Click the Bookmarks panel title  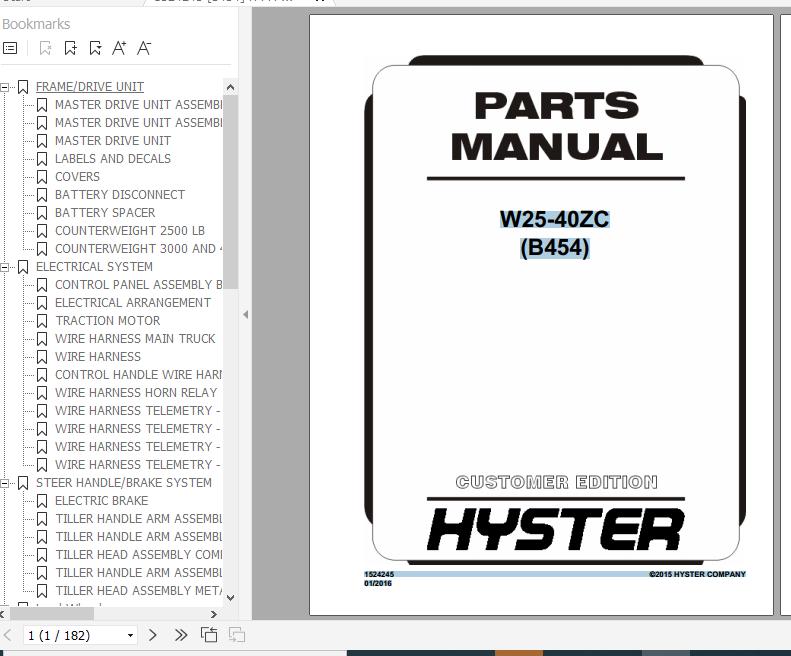(x=36, y=24)
